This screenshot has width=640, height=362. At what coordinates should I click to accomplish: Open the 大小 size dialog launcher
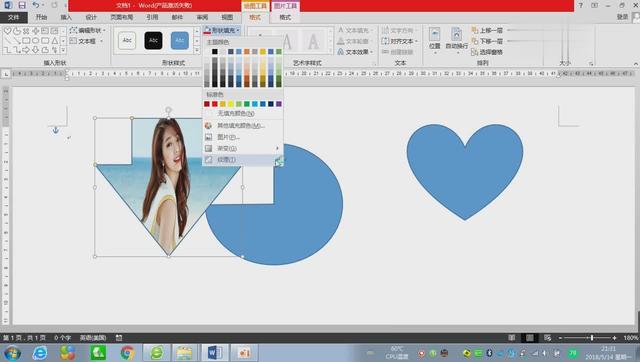(x=591, y=64)
